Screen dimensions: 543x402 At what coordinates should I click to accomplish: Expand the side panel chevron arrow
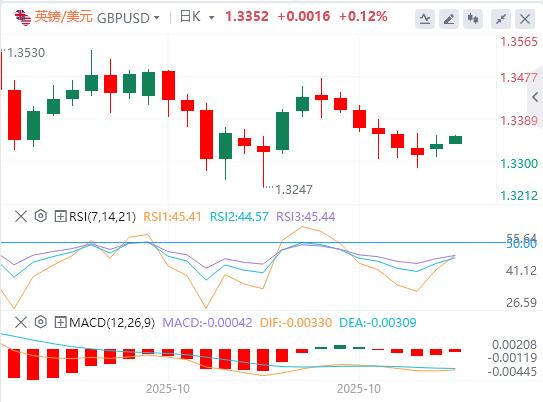pos(535,97)
